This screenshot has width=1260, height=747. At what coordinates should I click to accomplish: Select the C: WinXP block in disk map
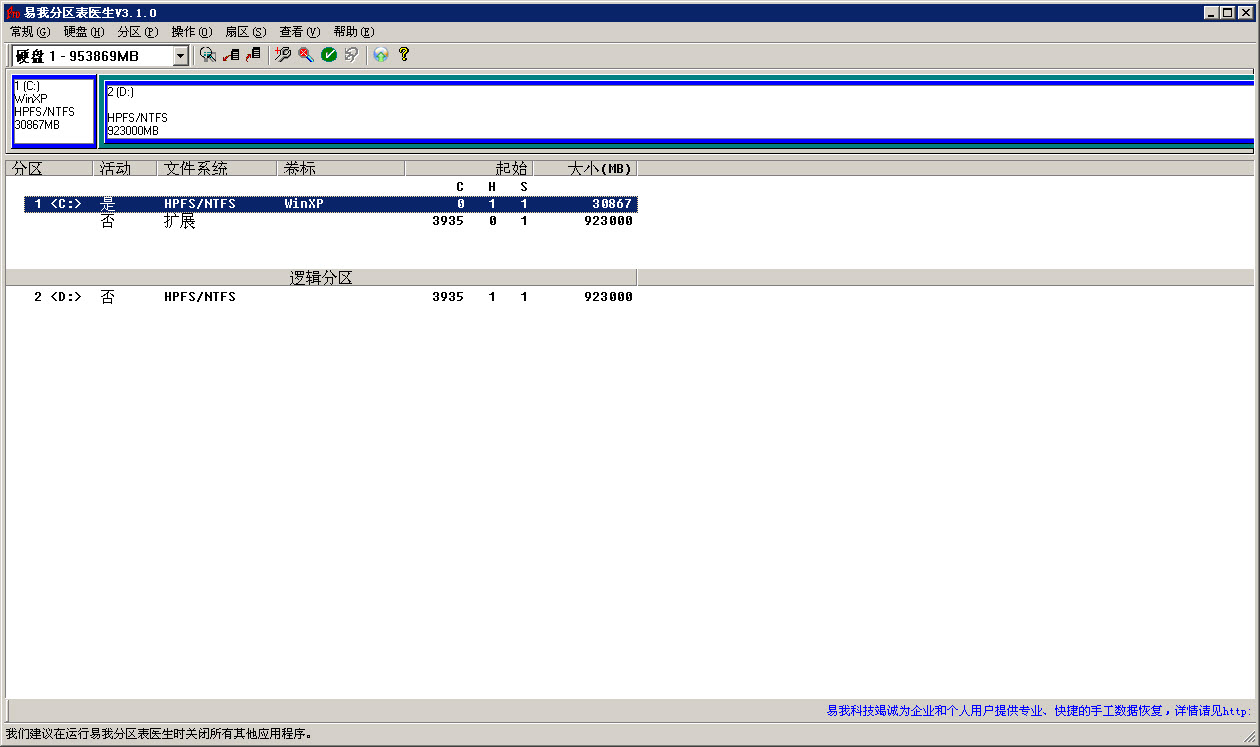point(54,110)
